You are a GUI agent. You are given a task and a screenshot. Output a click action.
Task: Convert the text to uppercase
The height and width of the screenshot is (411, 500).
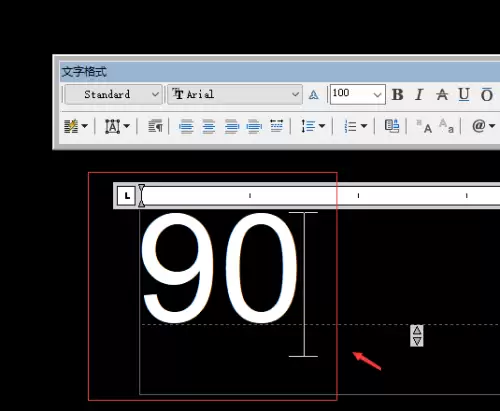(x=424, y=126)
